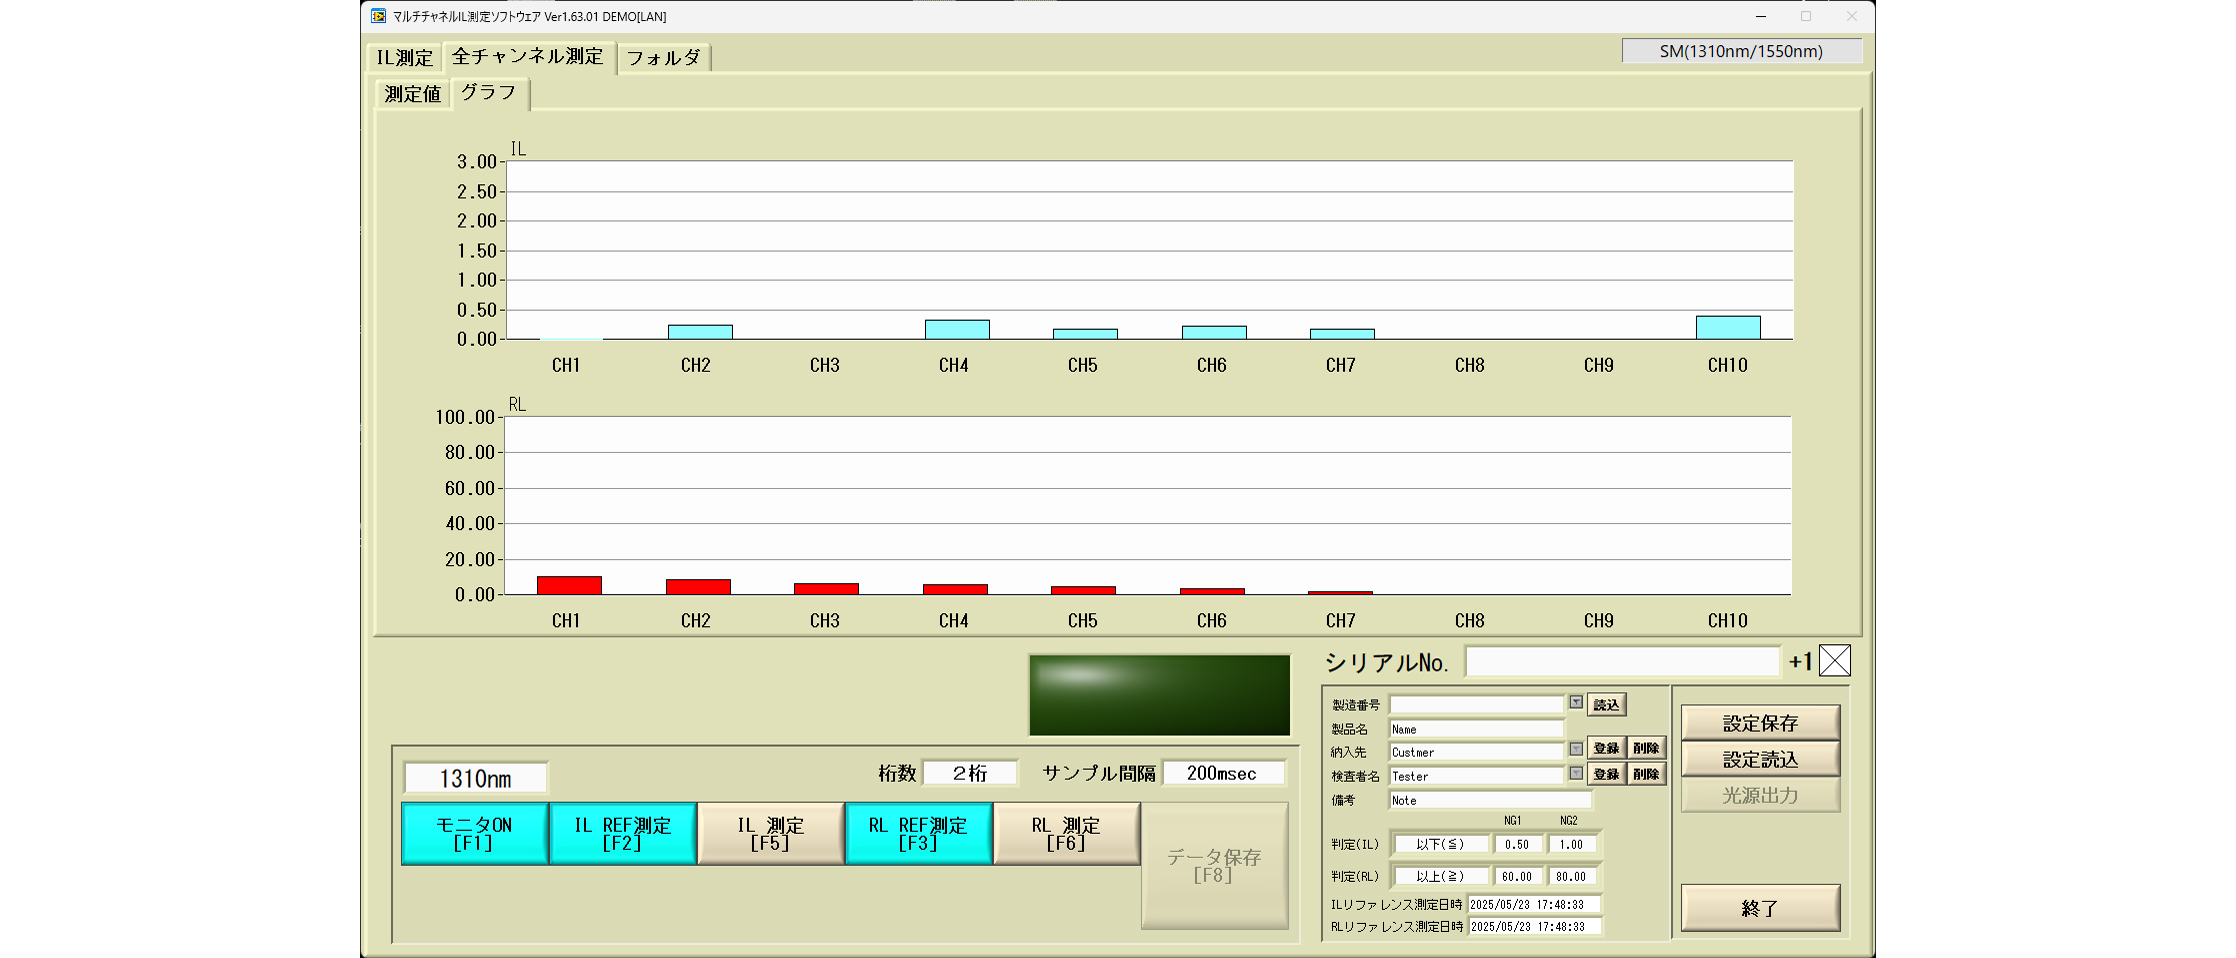Click the dark green status indicator panel
This screenshot has width=2236, height=958.
[1159, 696]
